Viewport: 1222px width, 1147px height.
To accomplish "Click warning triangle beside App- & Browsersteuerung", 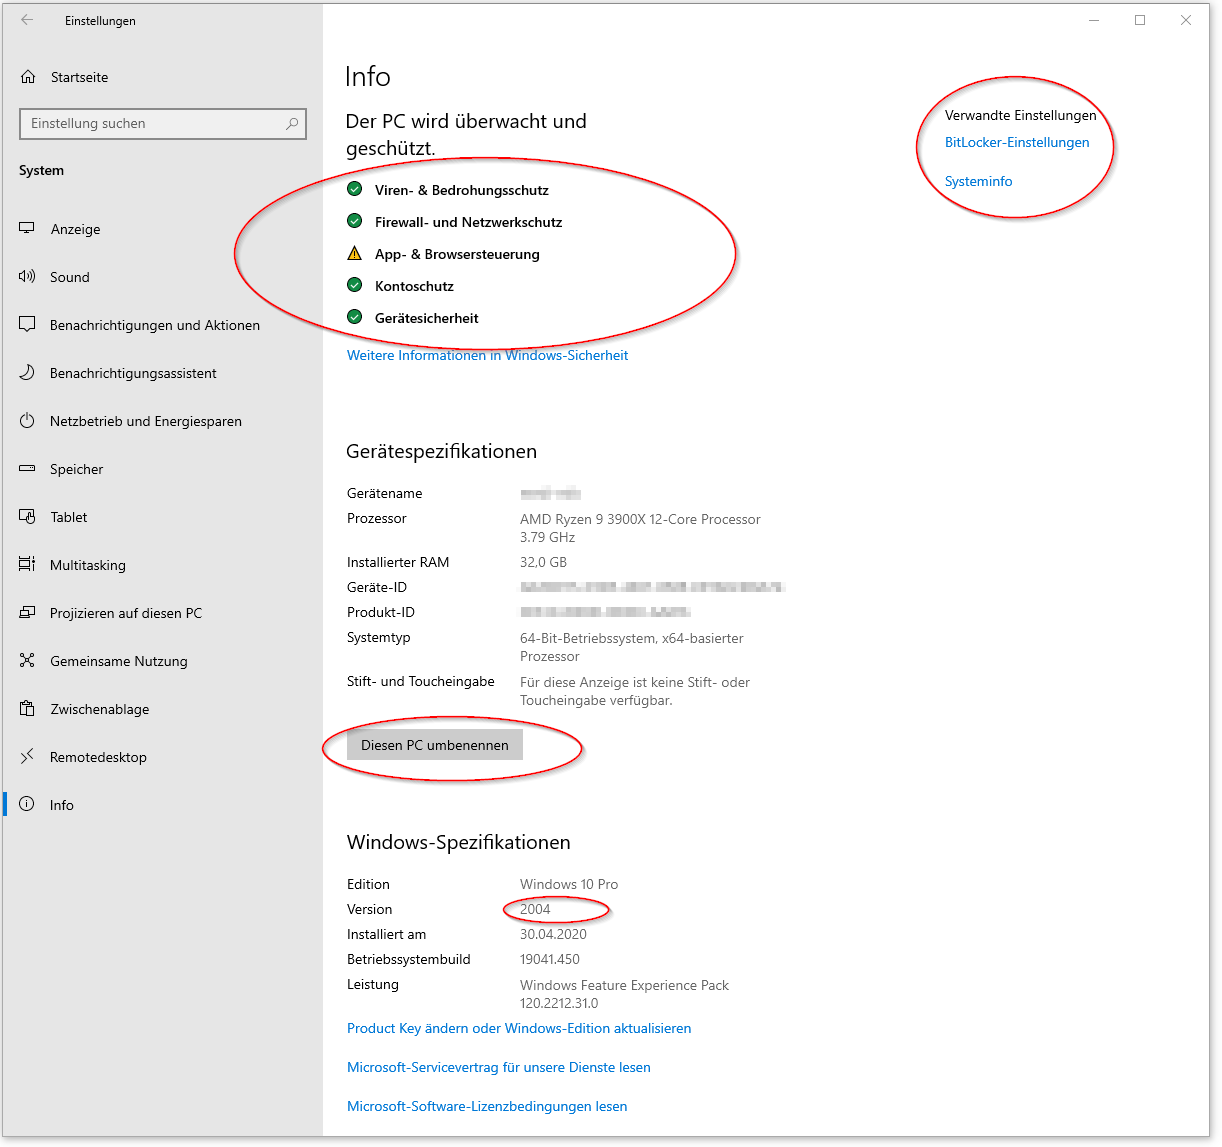I will tap(354, 253).
